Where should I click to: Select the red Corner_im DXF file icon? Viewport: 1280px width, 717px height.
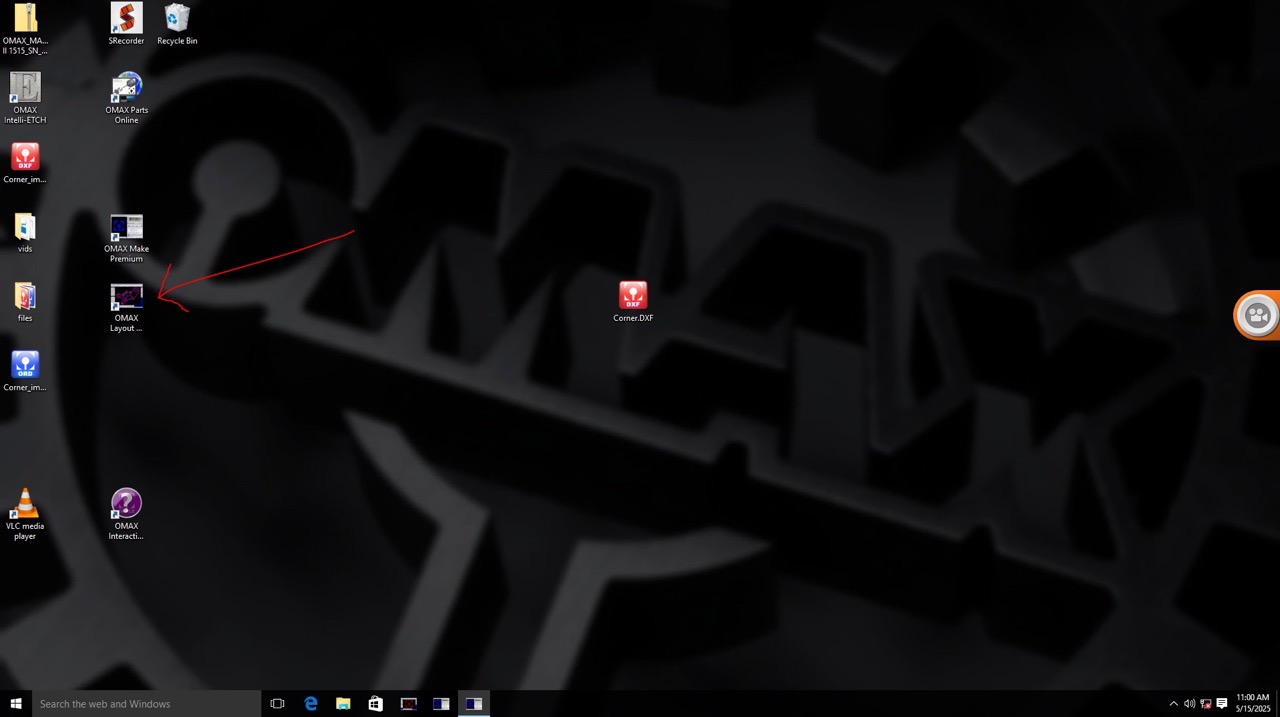click(25, 163)
